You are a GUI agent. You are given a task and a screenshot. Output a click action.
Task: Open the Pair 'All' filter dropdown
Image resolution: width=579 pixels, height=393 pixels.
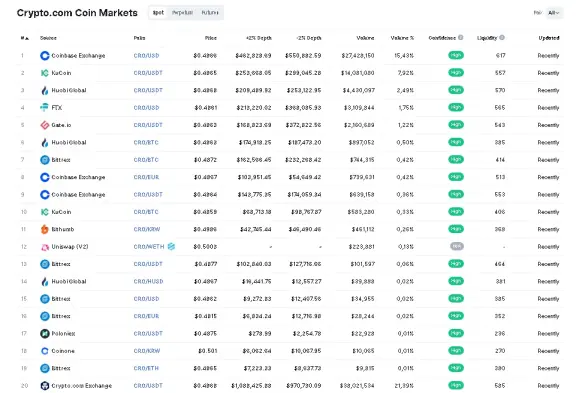[554, 13]
